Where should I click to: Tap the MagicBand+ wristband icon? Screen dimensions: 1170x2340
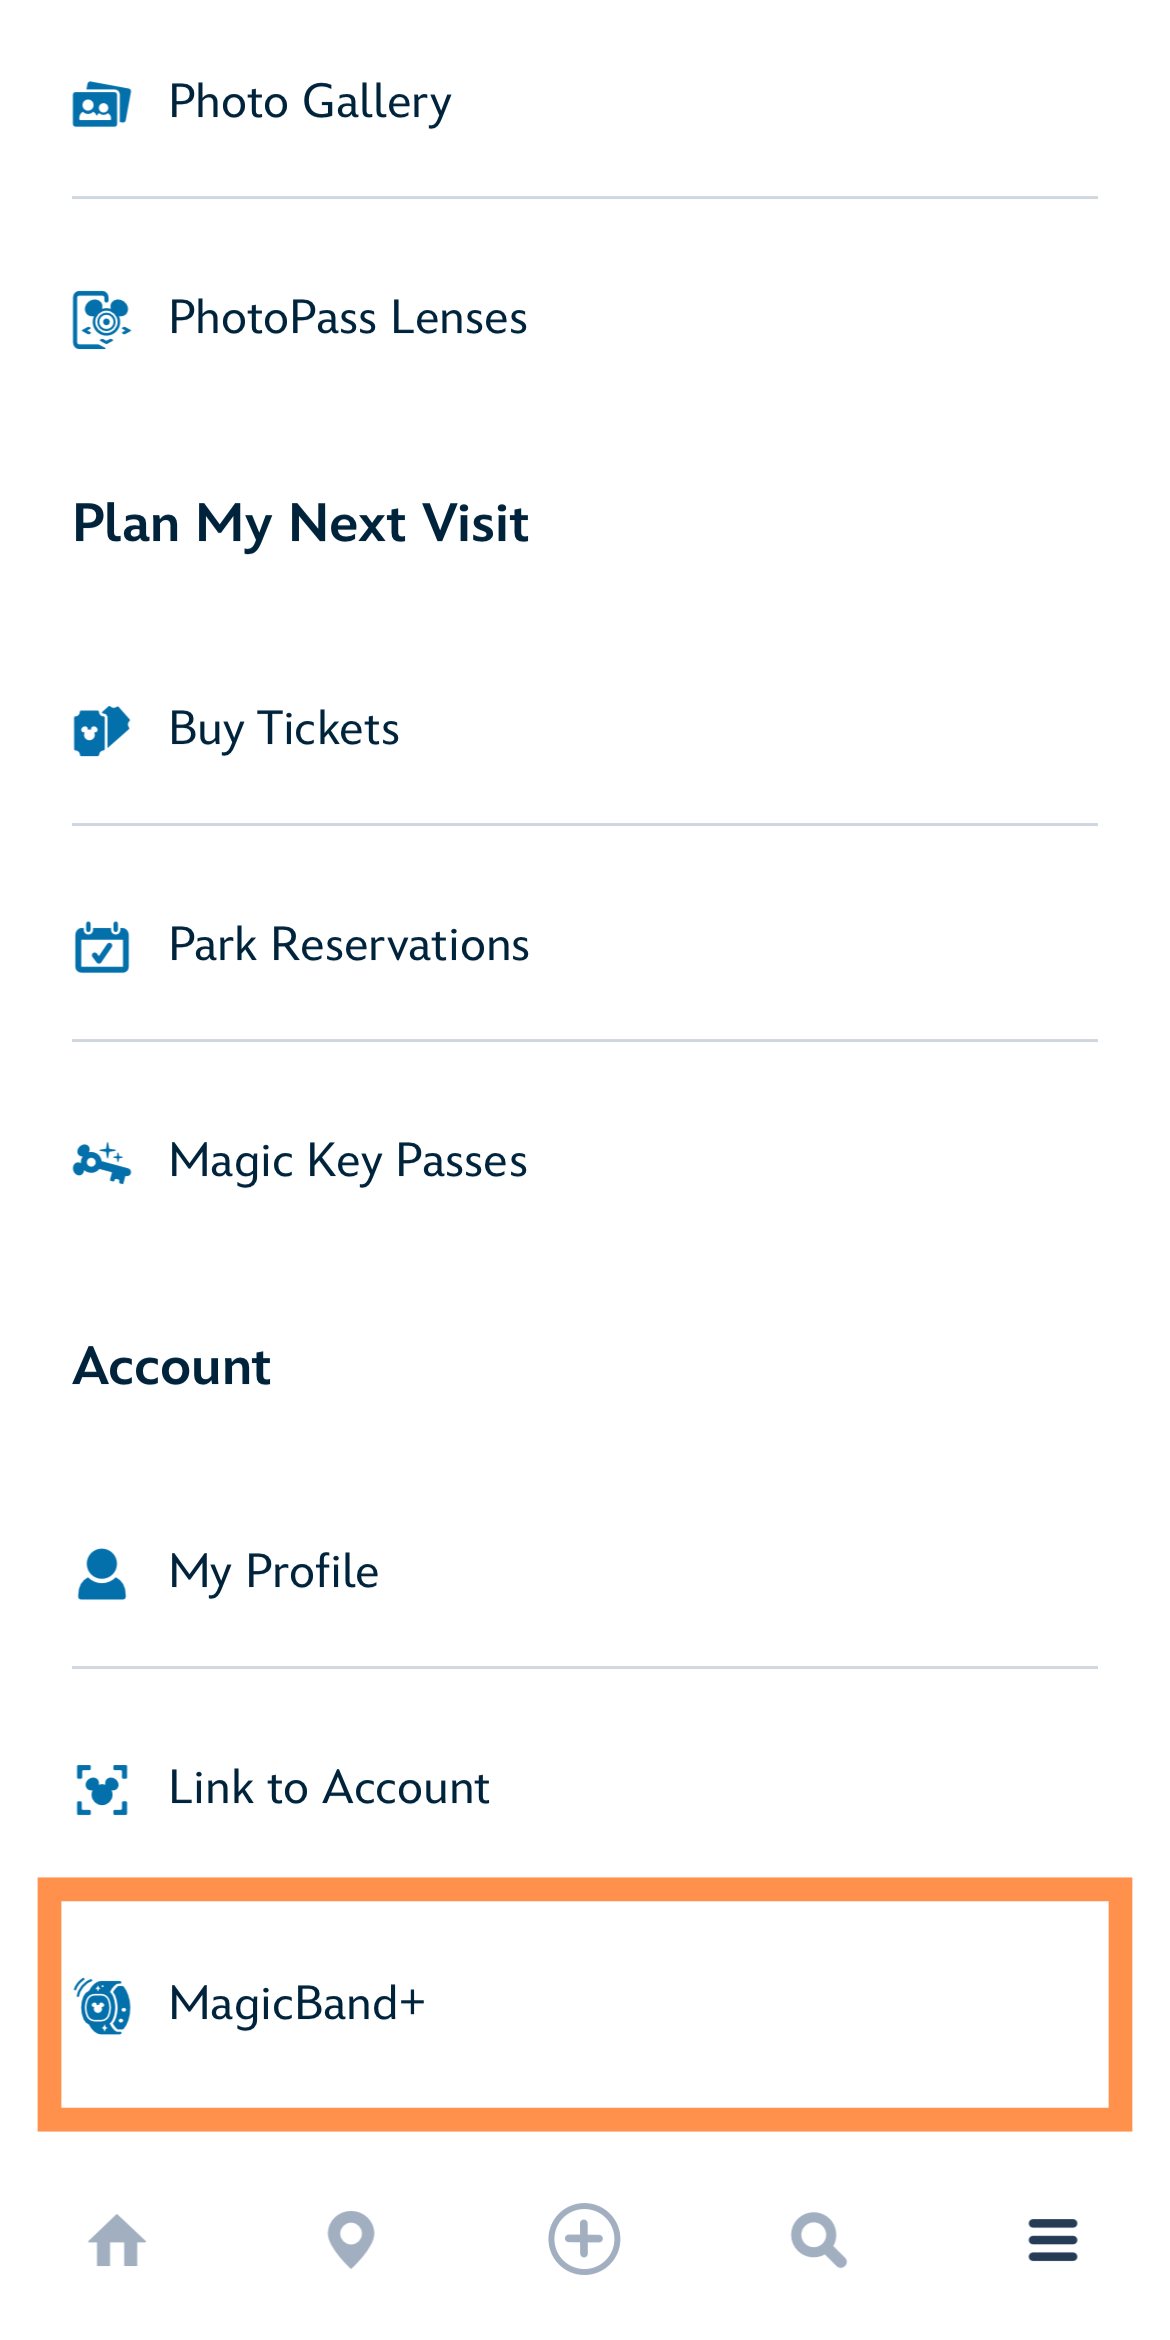(101, 2005)
